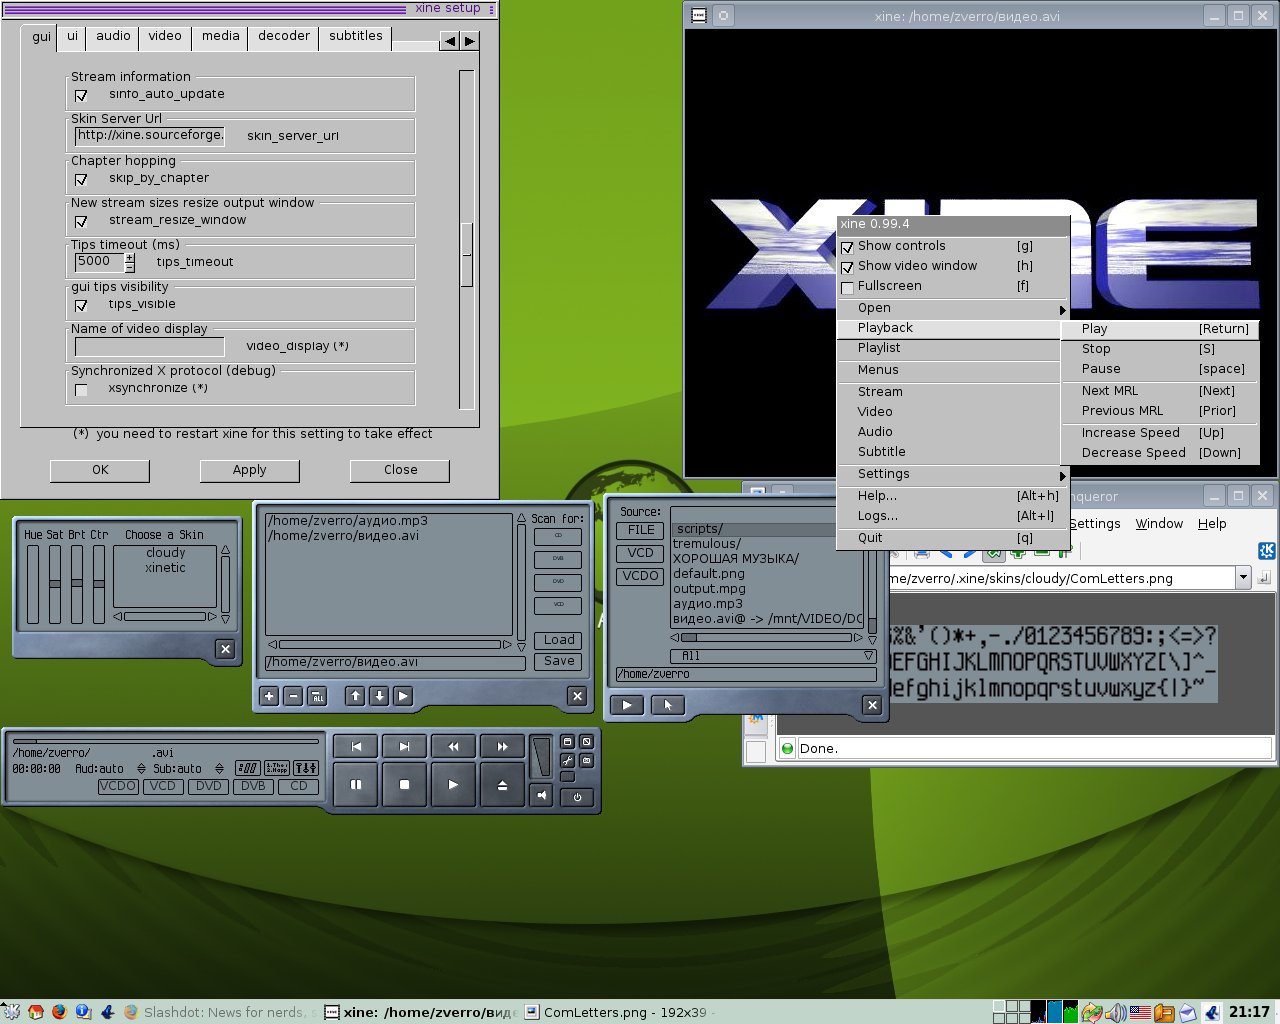Click the rewind button in xine control panel
Viewport: 1280px width, 1024px height.
coord(453,746)
